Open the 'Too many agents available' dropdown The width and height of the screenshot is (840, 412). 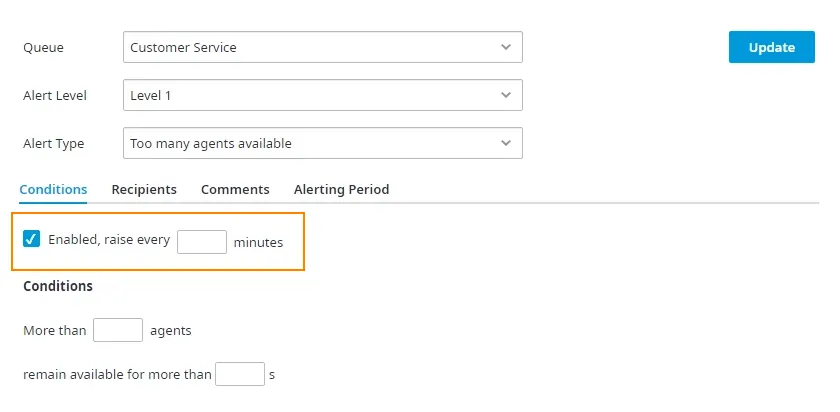point(322,143)
